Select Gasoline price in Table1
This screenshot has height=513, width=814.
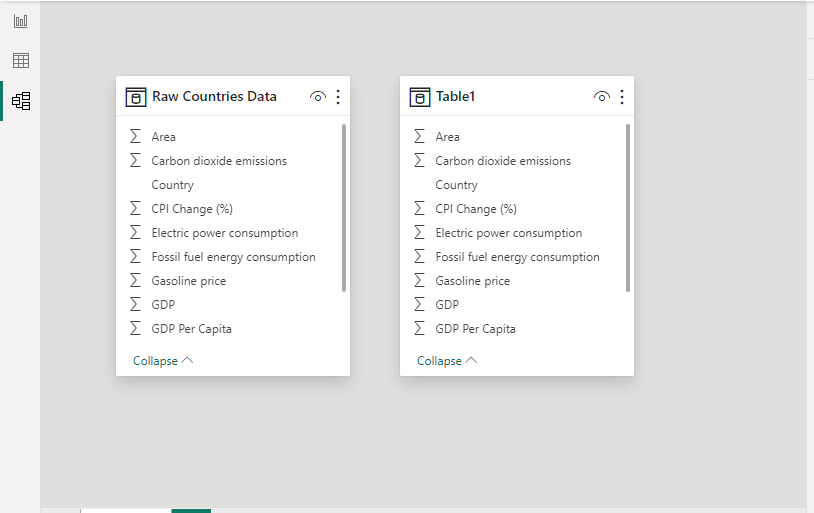click(472, 281)
